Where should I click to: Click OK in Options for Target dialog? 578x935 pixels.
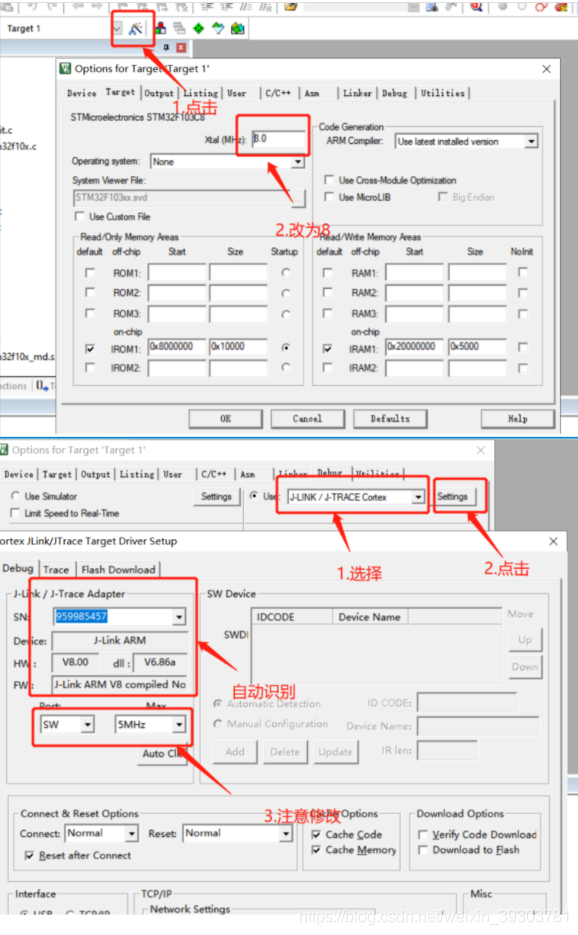pos(225,419)
